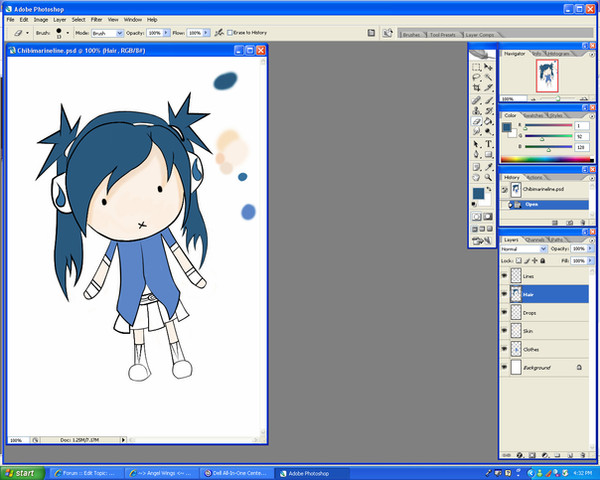Image resolution: width=600 pixels, height=480 pixels.
Task: Pick a color from the color ramp
Action: (x=547, y=160)
